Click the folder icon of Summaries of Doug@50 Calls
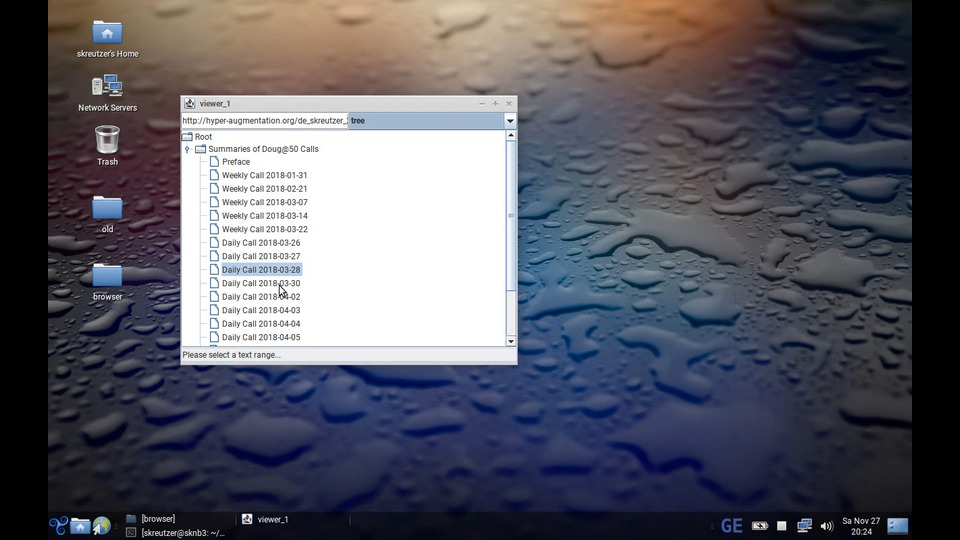Screen dimensions: 960x540 coord(201,149)
